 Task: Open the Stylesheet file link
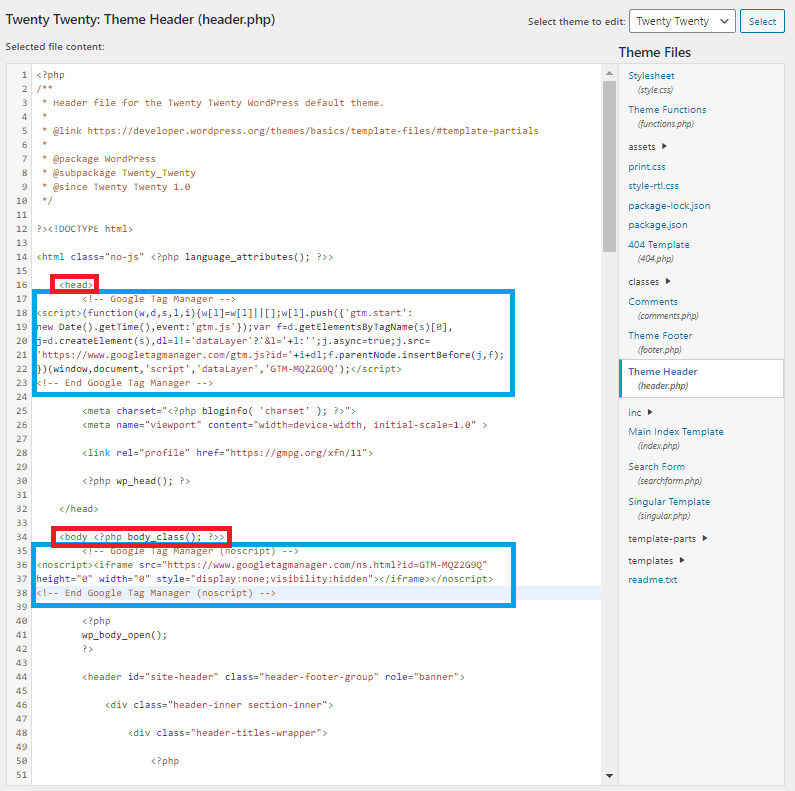click(x=651, y=76)
